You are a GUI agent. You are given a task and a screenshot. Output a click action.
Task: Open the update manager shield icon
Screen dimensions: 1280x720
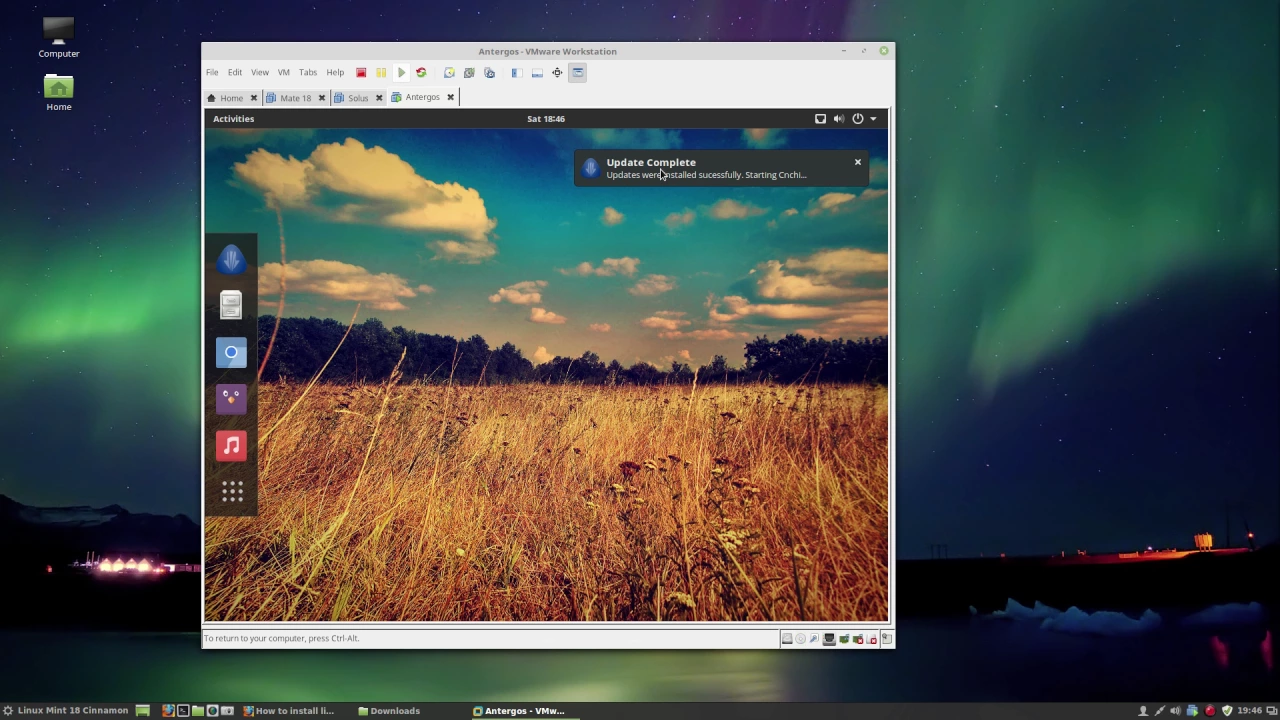1227,711
